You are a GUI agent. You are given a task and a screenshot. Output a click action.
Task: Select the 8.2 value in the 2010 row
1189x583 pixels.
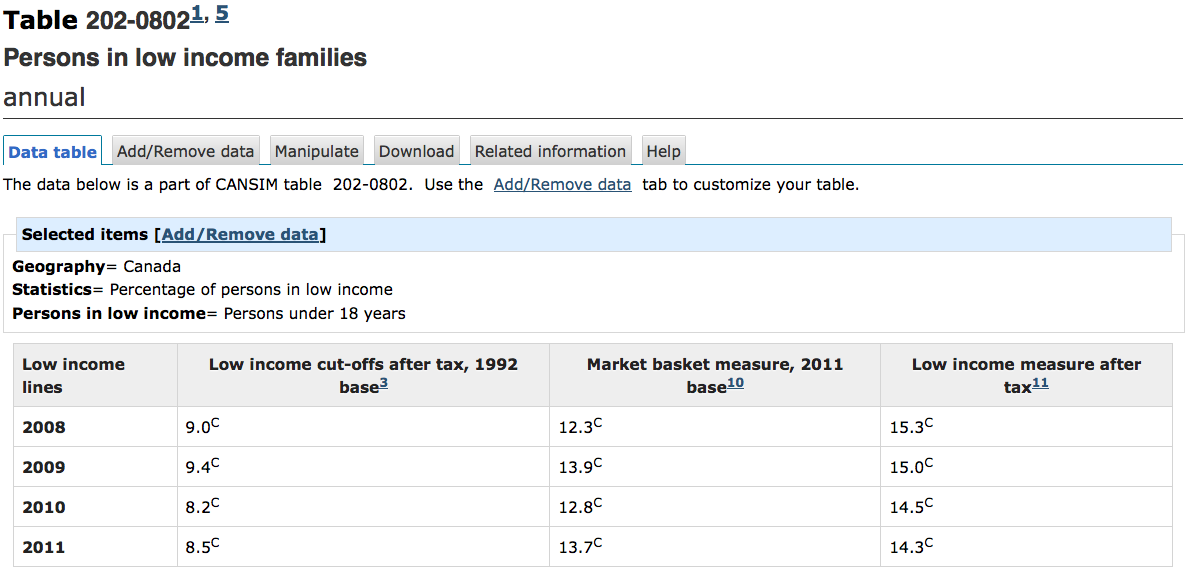click(x=198, y=507)
